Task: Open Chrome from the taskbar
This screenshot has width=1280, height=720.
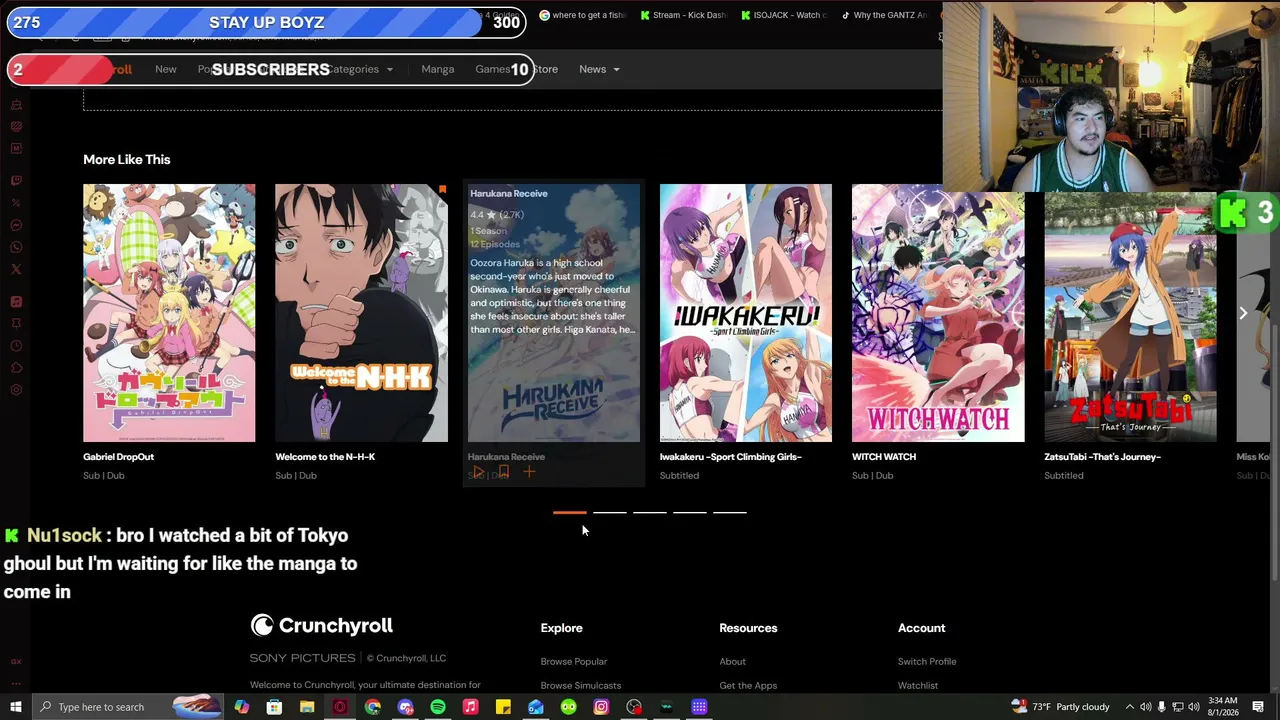Action: click(x=372, y=707)
